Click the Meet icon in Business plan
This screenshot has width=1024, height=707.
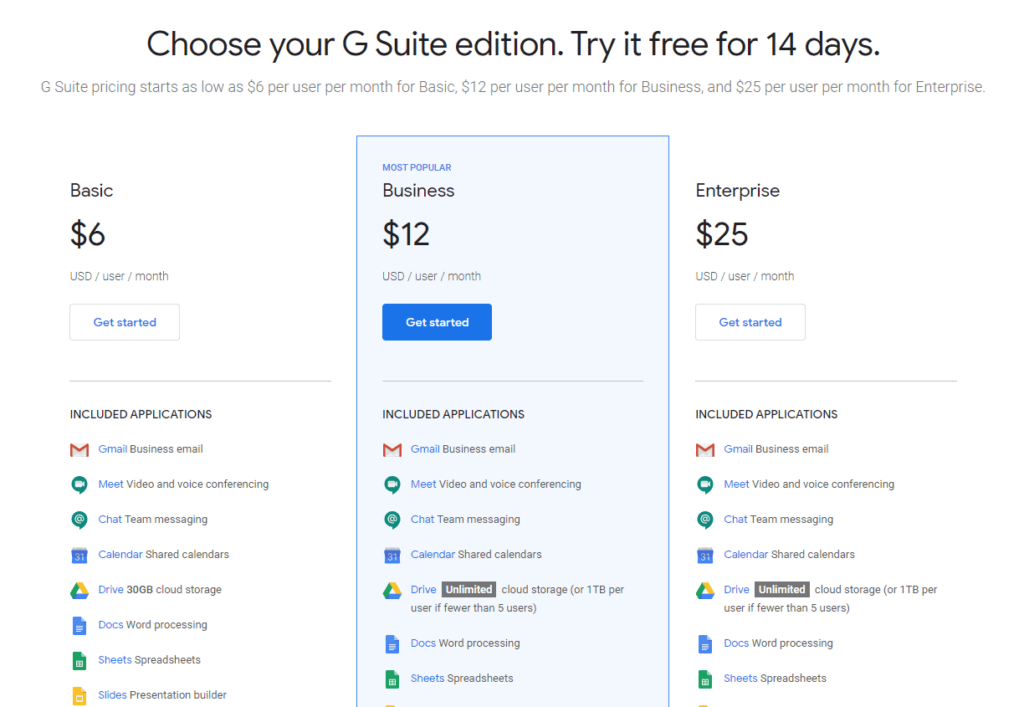coord(392,484)
